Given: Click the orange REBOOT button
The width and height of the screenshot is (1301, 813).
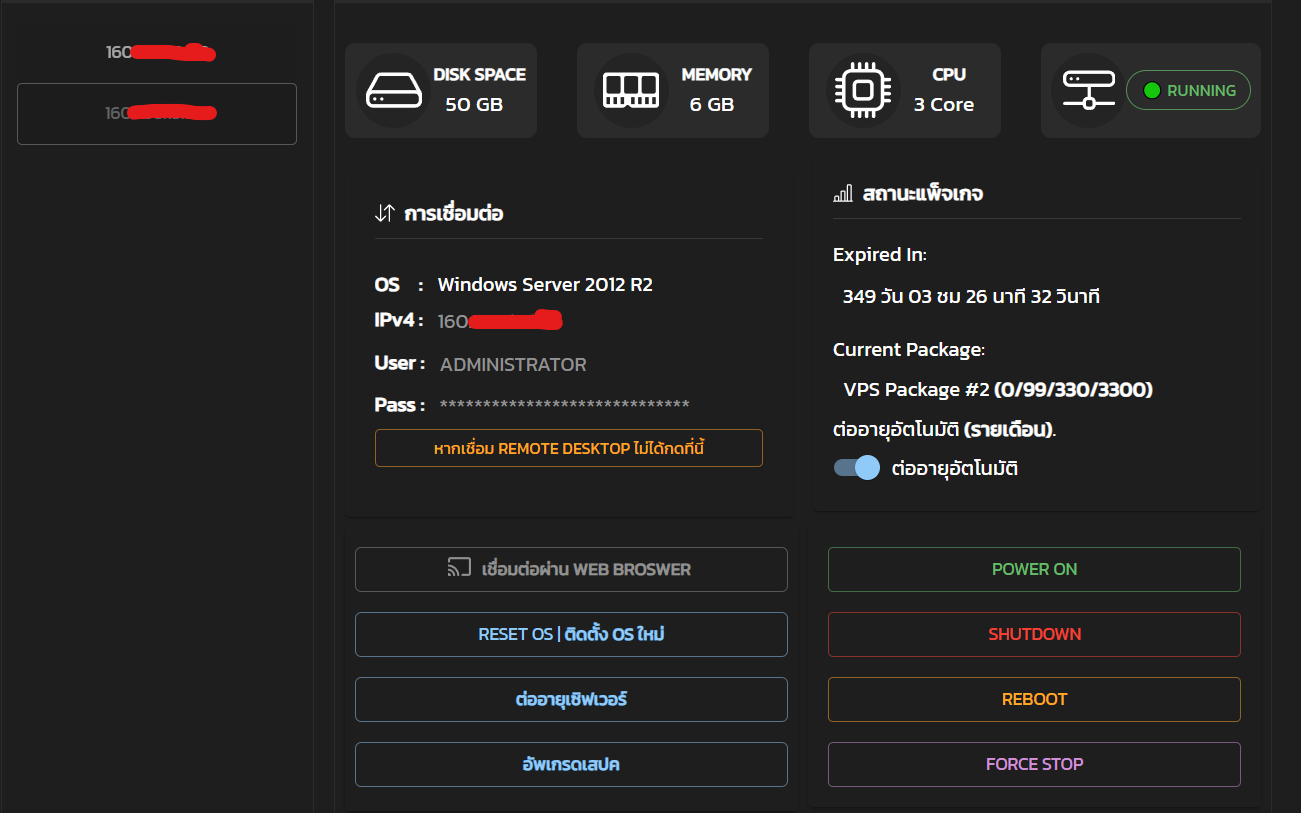Looking at the screenshot, I should pos(1034,699).
